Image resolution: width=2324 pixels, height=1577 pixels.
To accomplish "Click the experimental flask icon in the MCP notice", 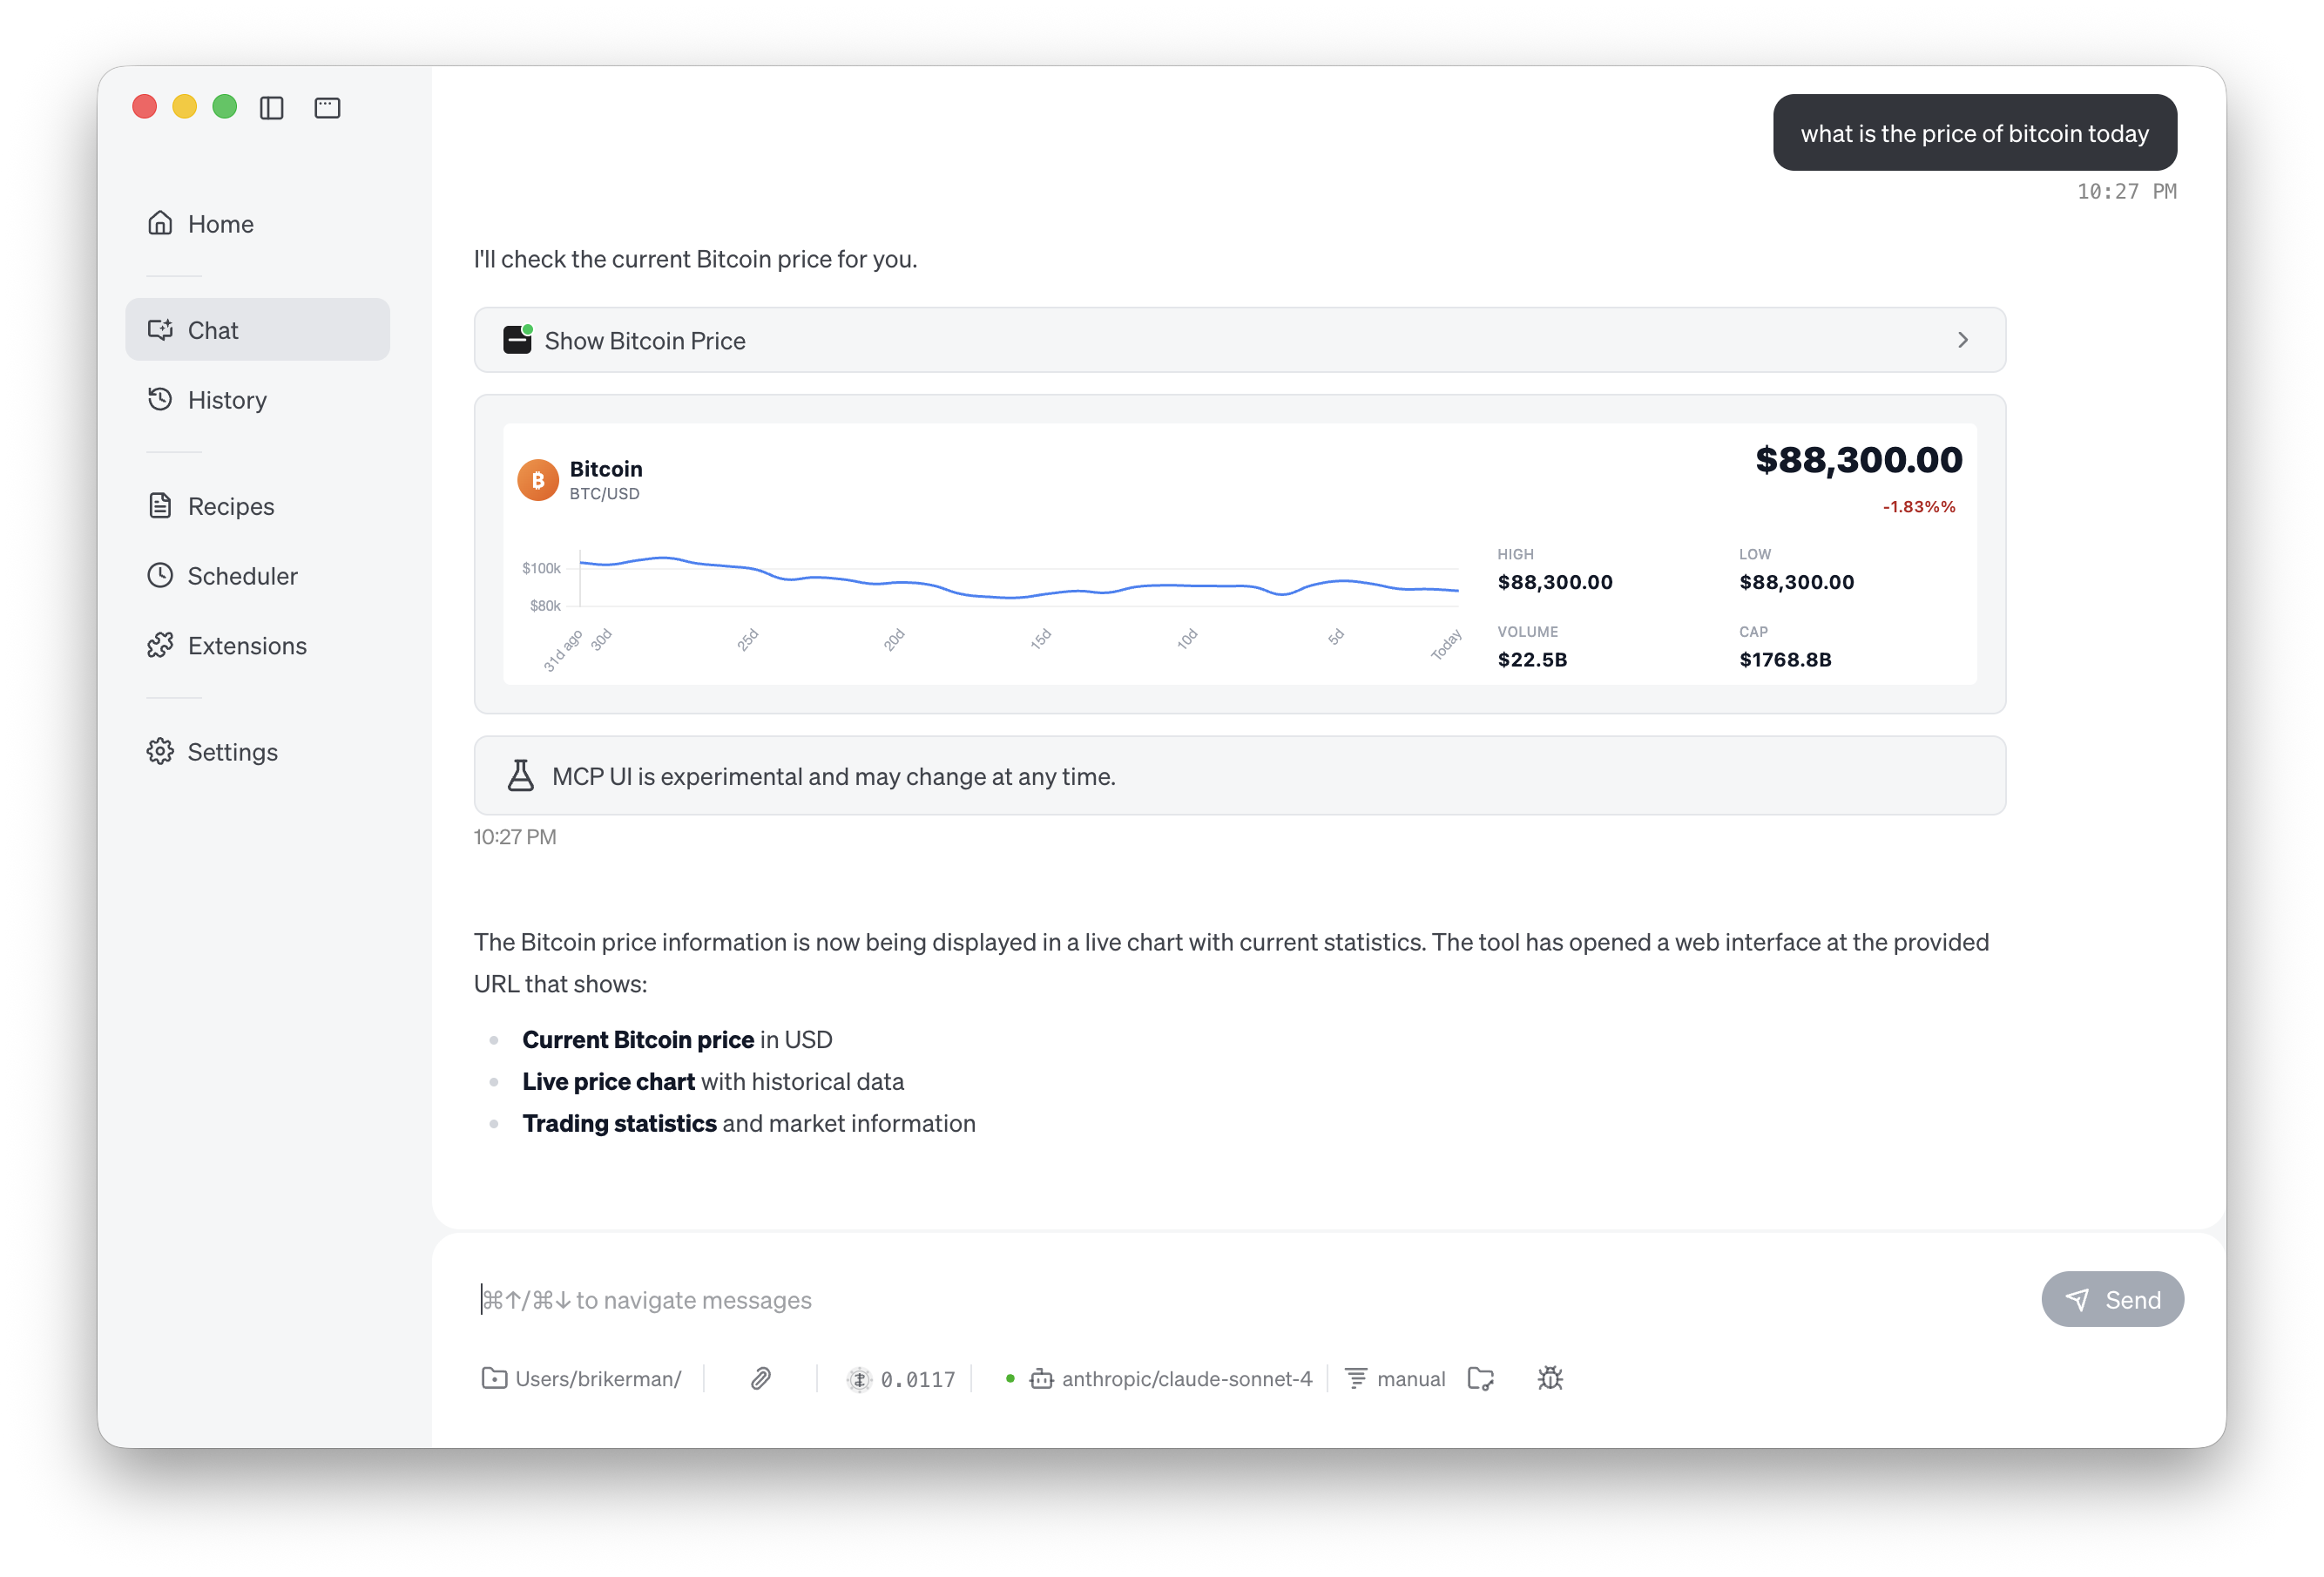I will point(521,775).
